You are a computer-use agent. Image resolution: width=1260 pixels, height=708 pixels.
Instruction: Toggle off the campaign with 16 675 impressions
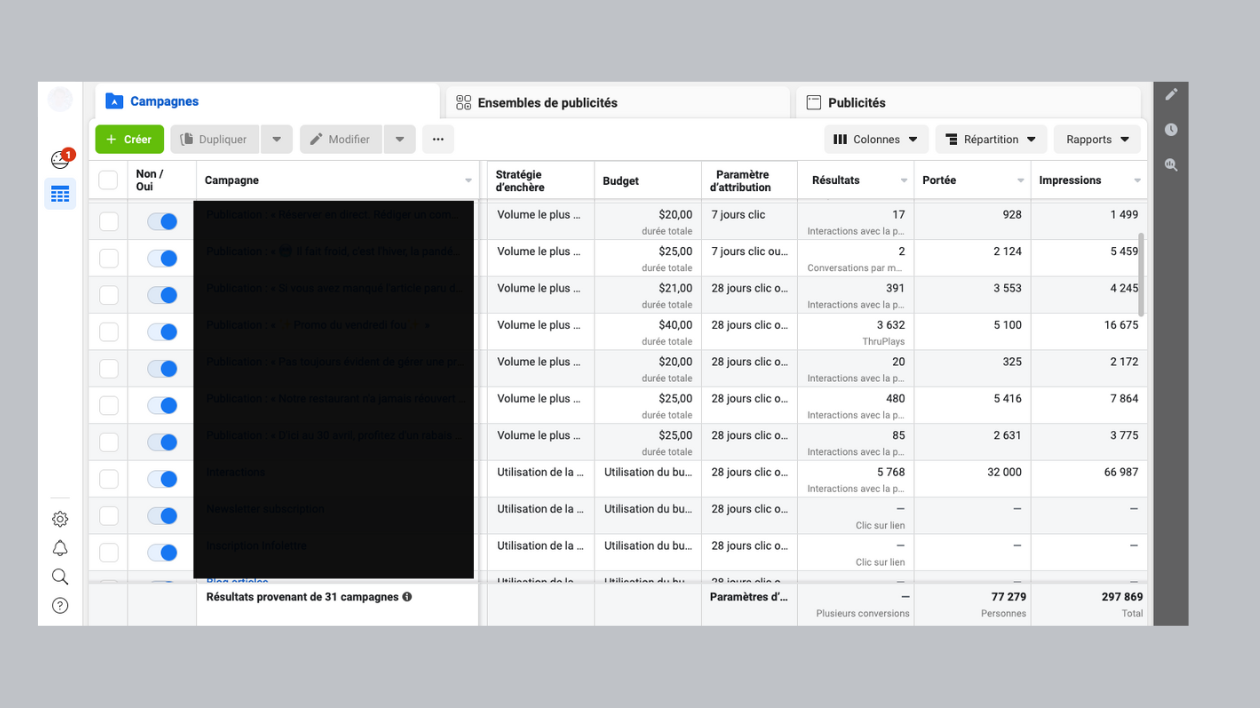pyautogui.click(x=162, y=332)
